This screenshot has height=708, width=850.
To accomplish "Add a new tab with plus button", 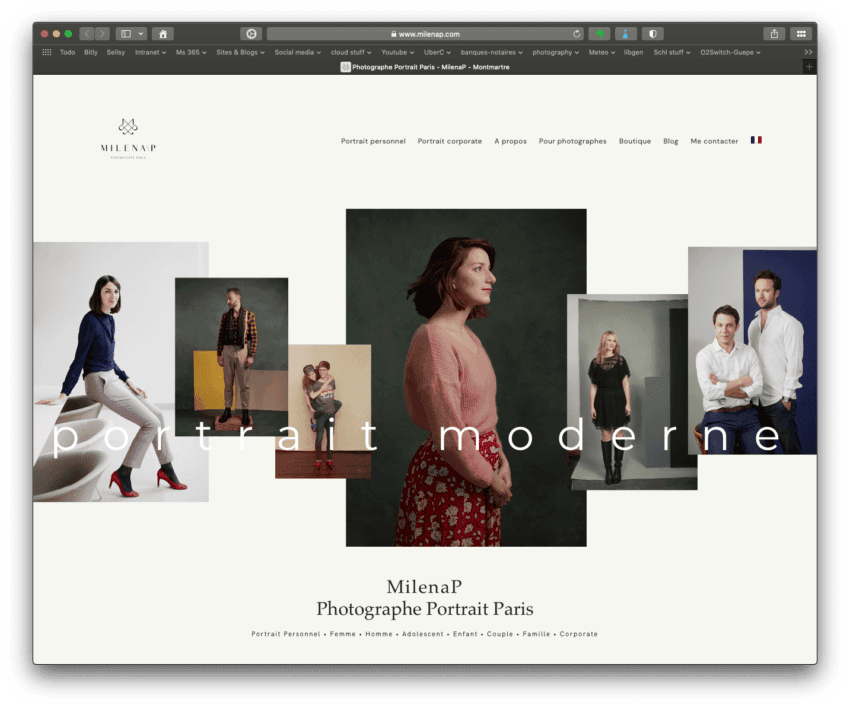I will click(x=809, y=67).
